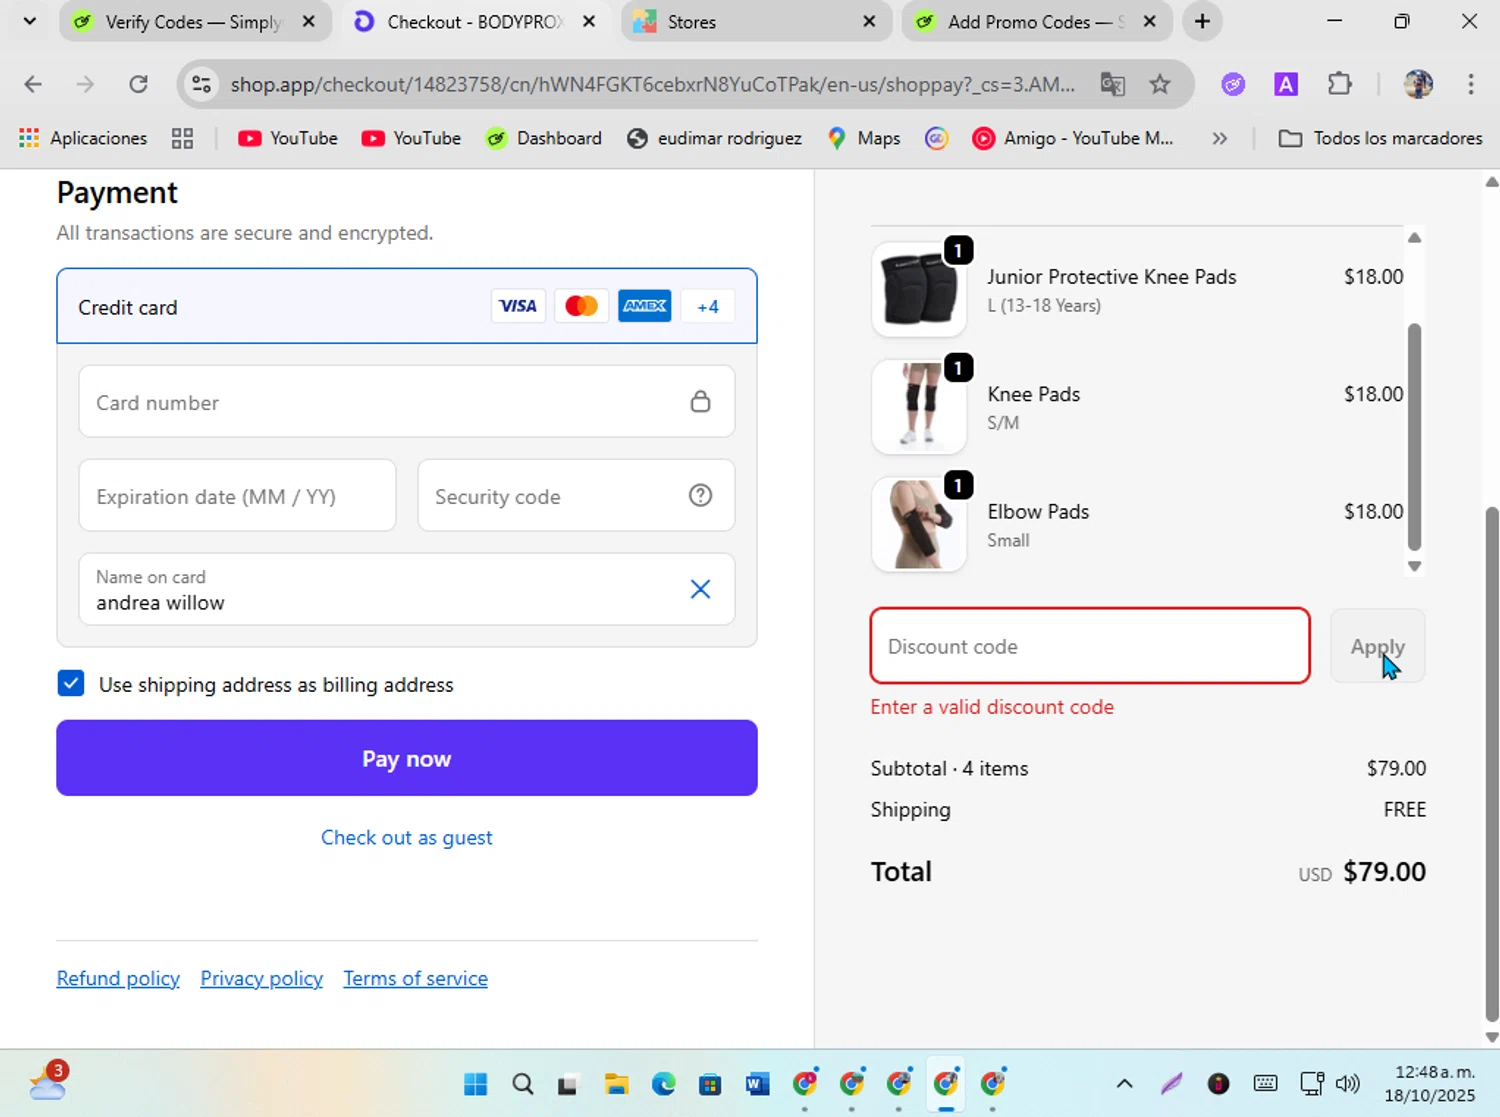Go back using the browser back arrow

coord(33,84)
